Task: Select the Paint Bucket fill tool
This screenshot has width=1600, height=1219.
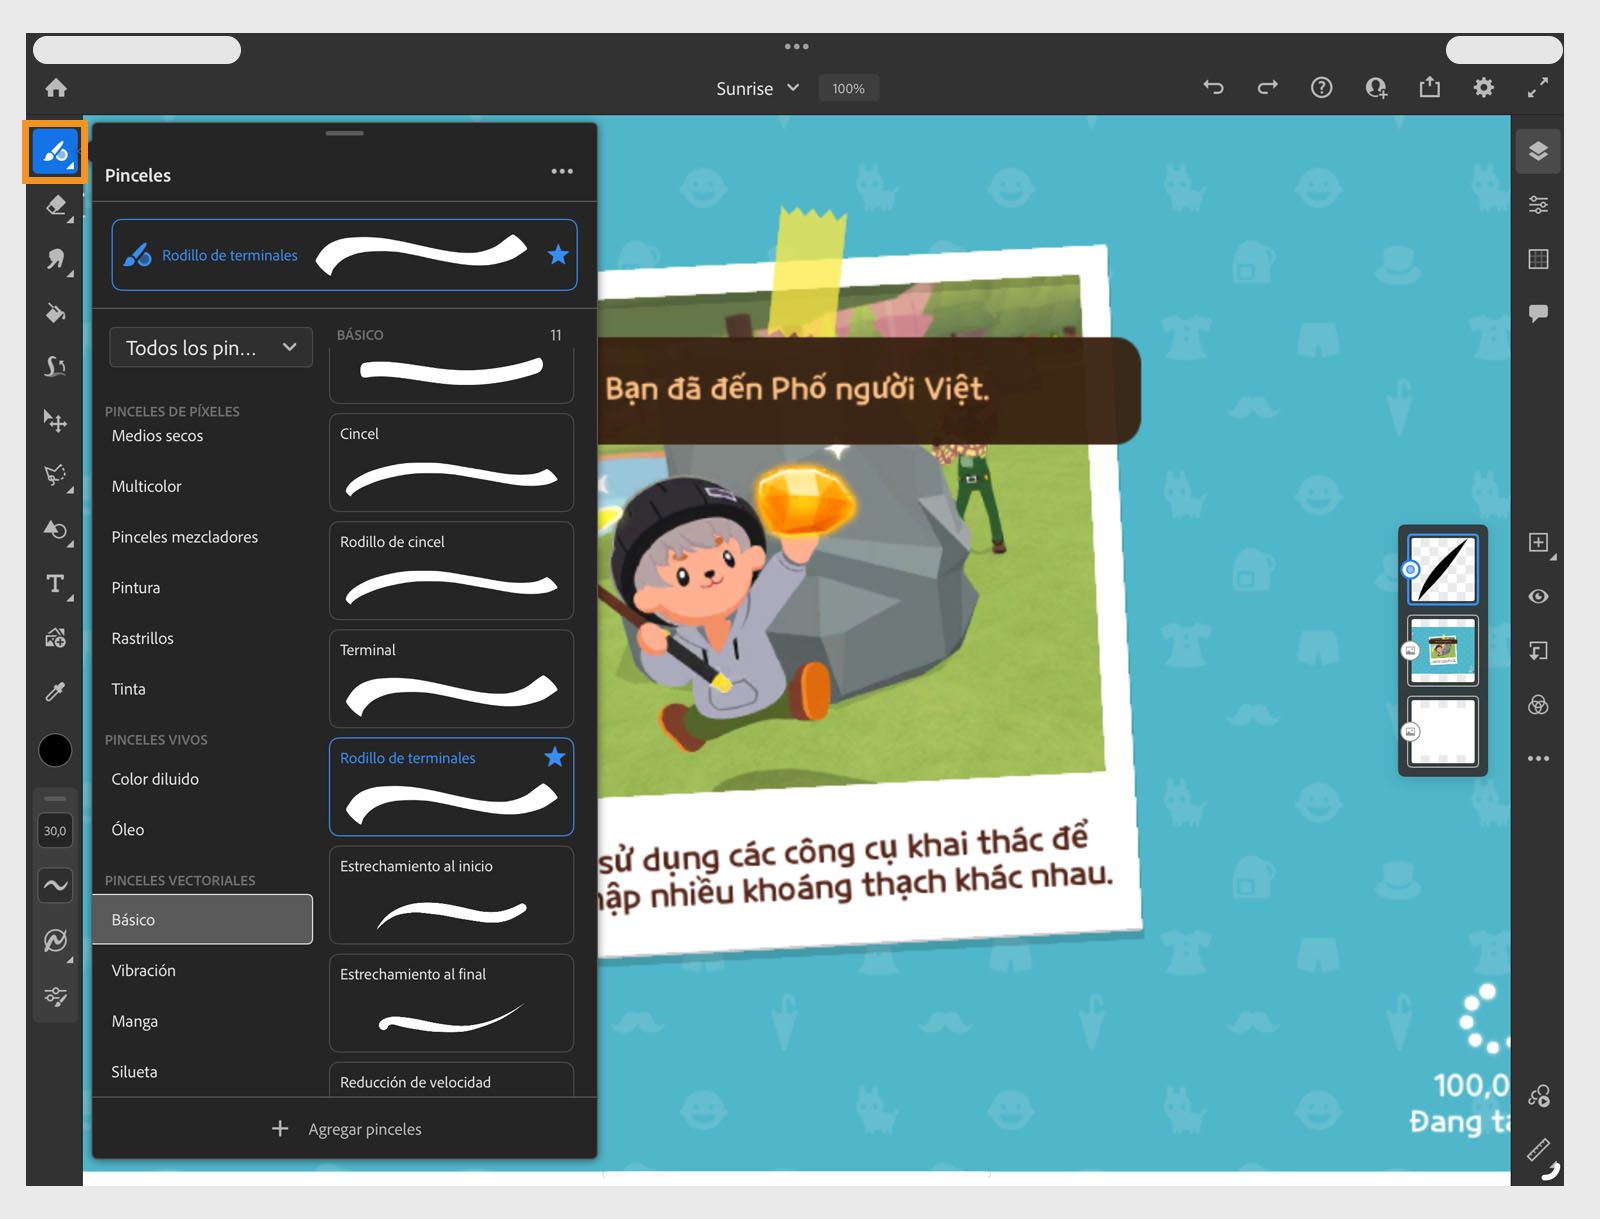Action: (56, 314)
